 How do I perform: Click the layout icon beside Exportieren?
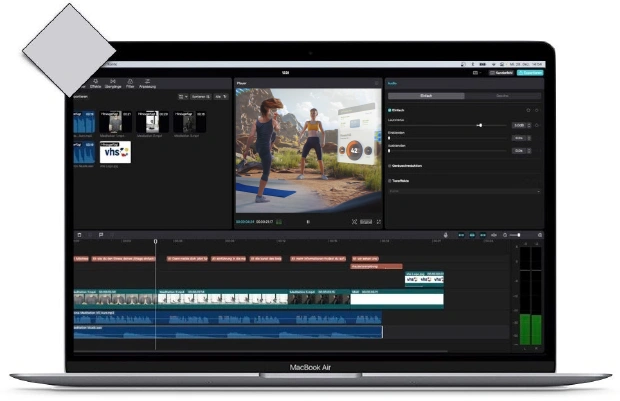475,72
